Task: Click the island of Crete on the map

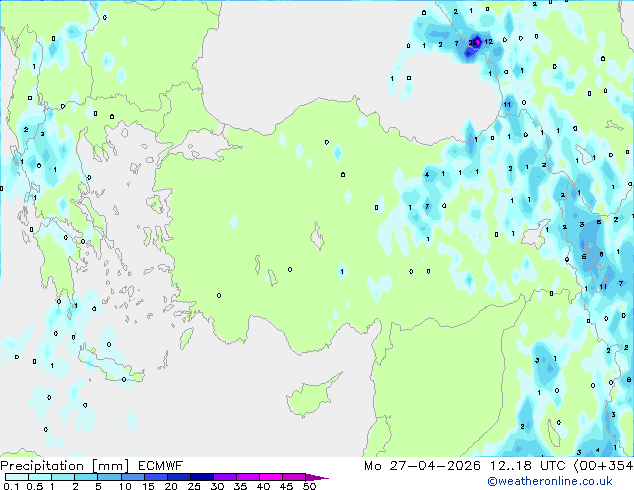Action: click(x=110, y=366)
